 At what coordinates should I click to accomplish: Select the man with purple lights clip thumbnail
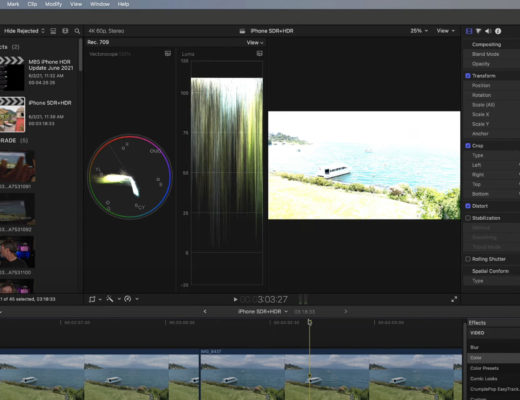pyautogui.click(x=17, y=252)
